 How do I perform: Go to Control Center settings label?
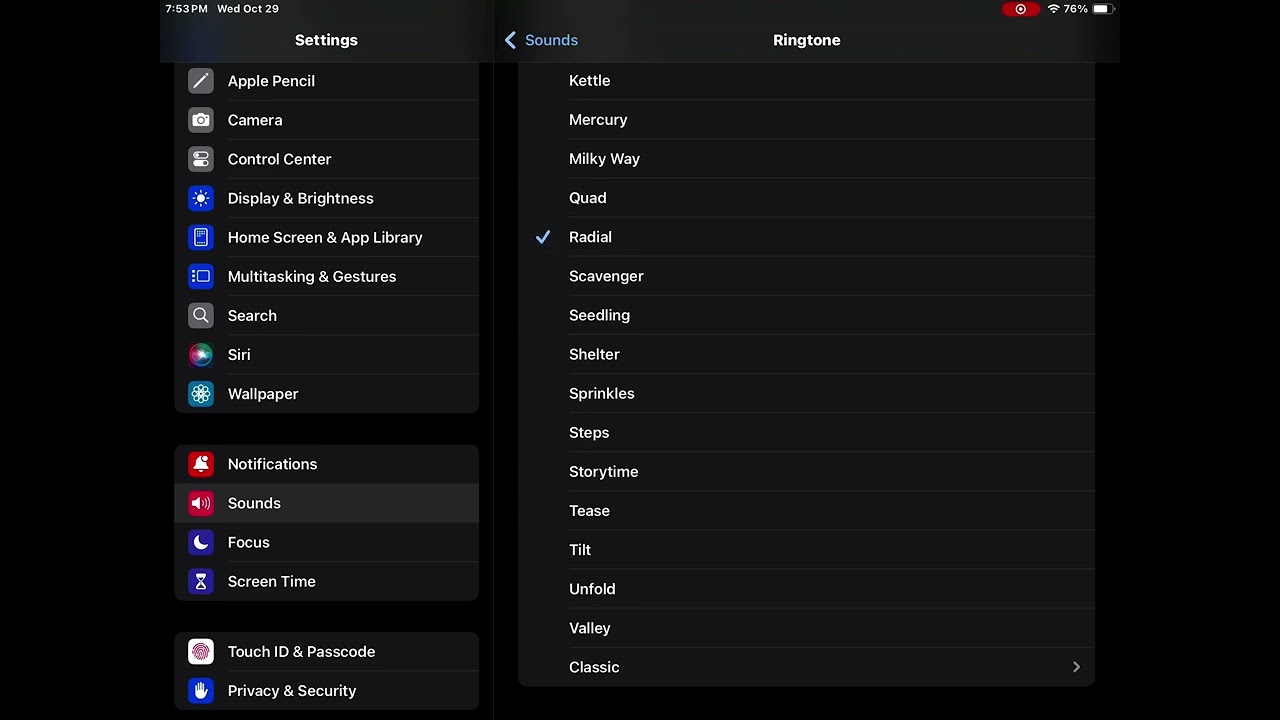(279, 159)
